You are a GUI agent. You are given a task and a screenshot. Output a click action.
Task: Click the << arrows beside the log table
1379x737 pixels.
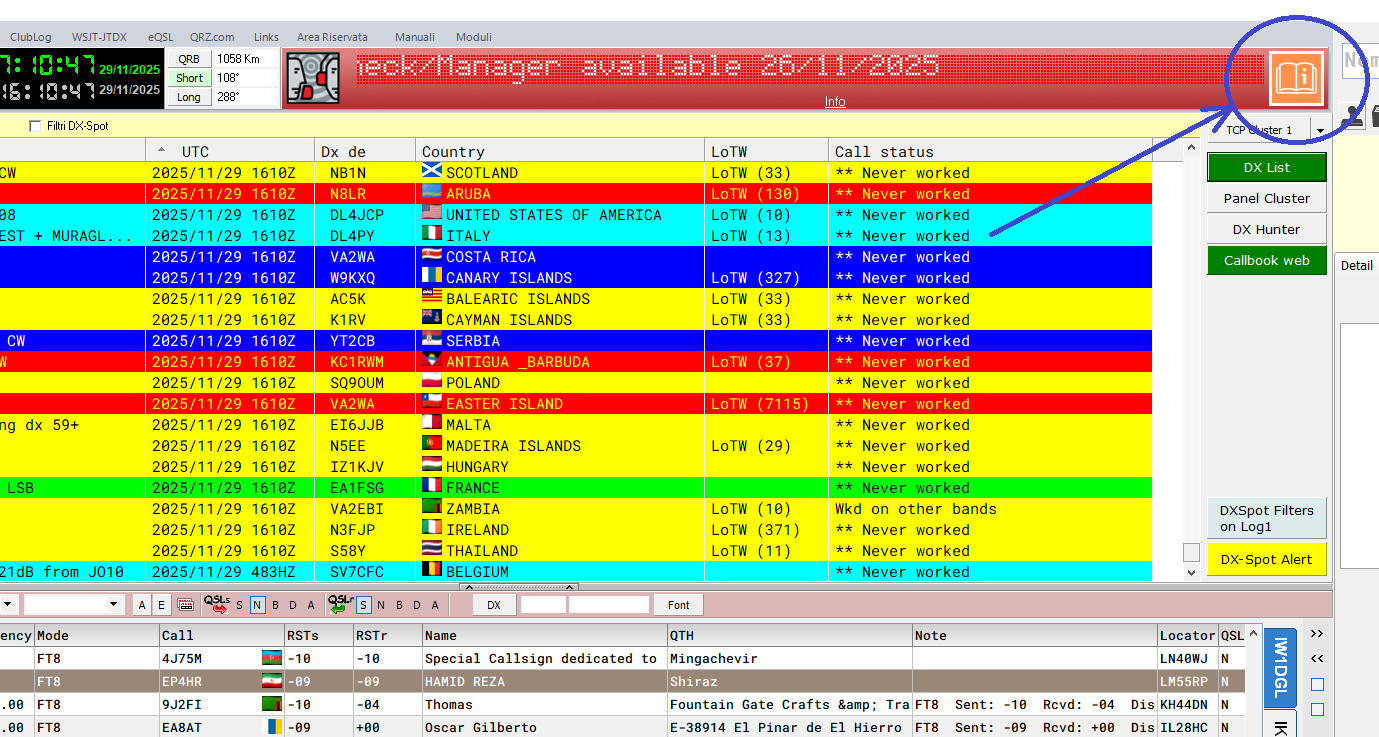coord(1316,658)
